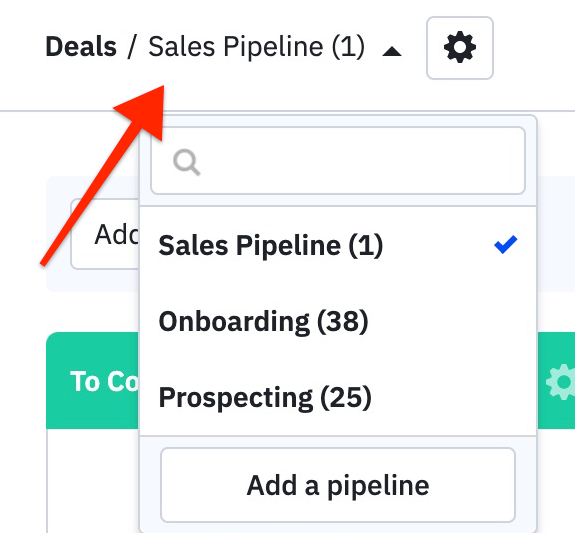Viewport: 575px width, 533px height.
Task: Choose the Prospecting (25) pipeline
Action: coord(338,397)
